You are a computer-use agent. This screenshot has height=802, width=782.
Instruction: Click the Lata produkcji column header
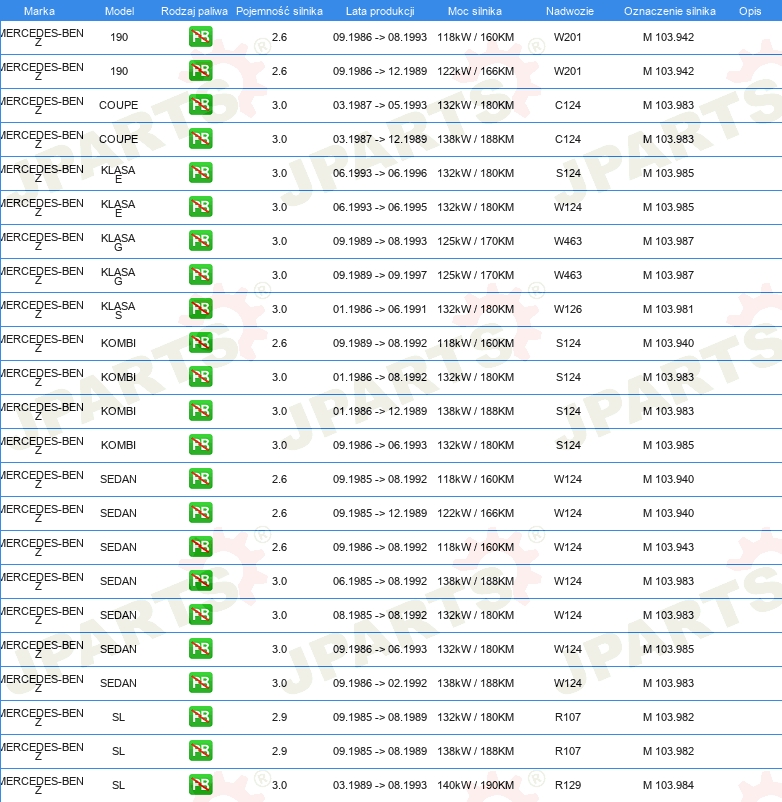pyautogui.click(x=380, y=11)
